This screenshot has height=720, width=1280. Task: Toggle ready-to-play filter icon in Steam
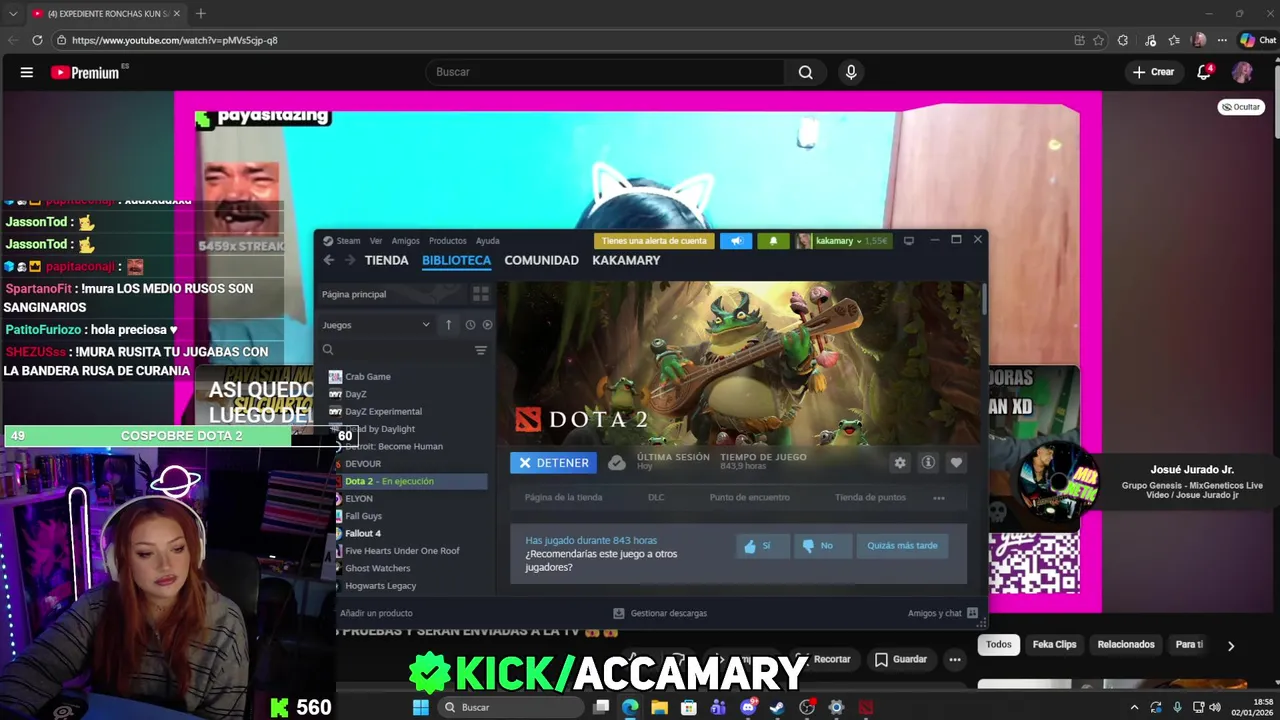(487, 325)
